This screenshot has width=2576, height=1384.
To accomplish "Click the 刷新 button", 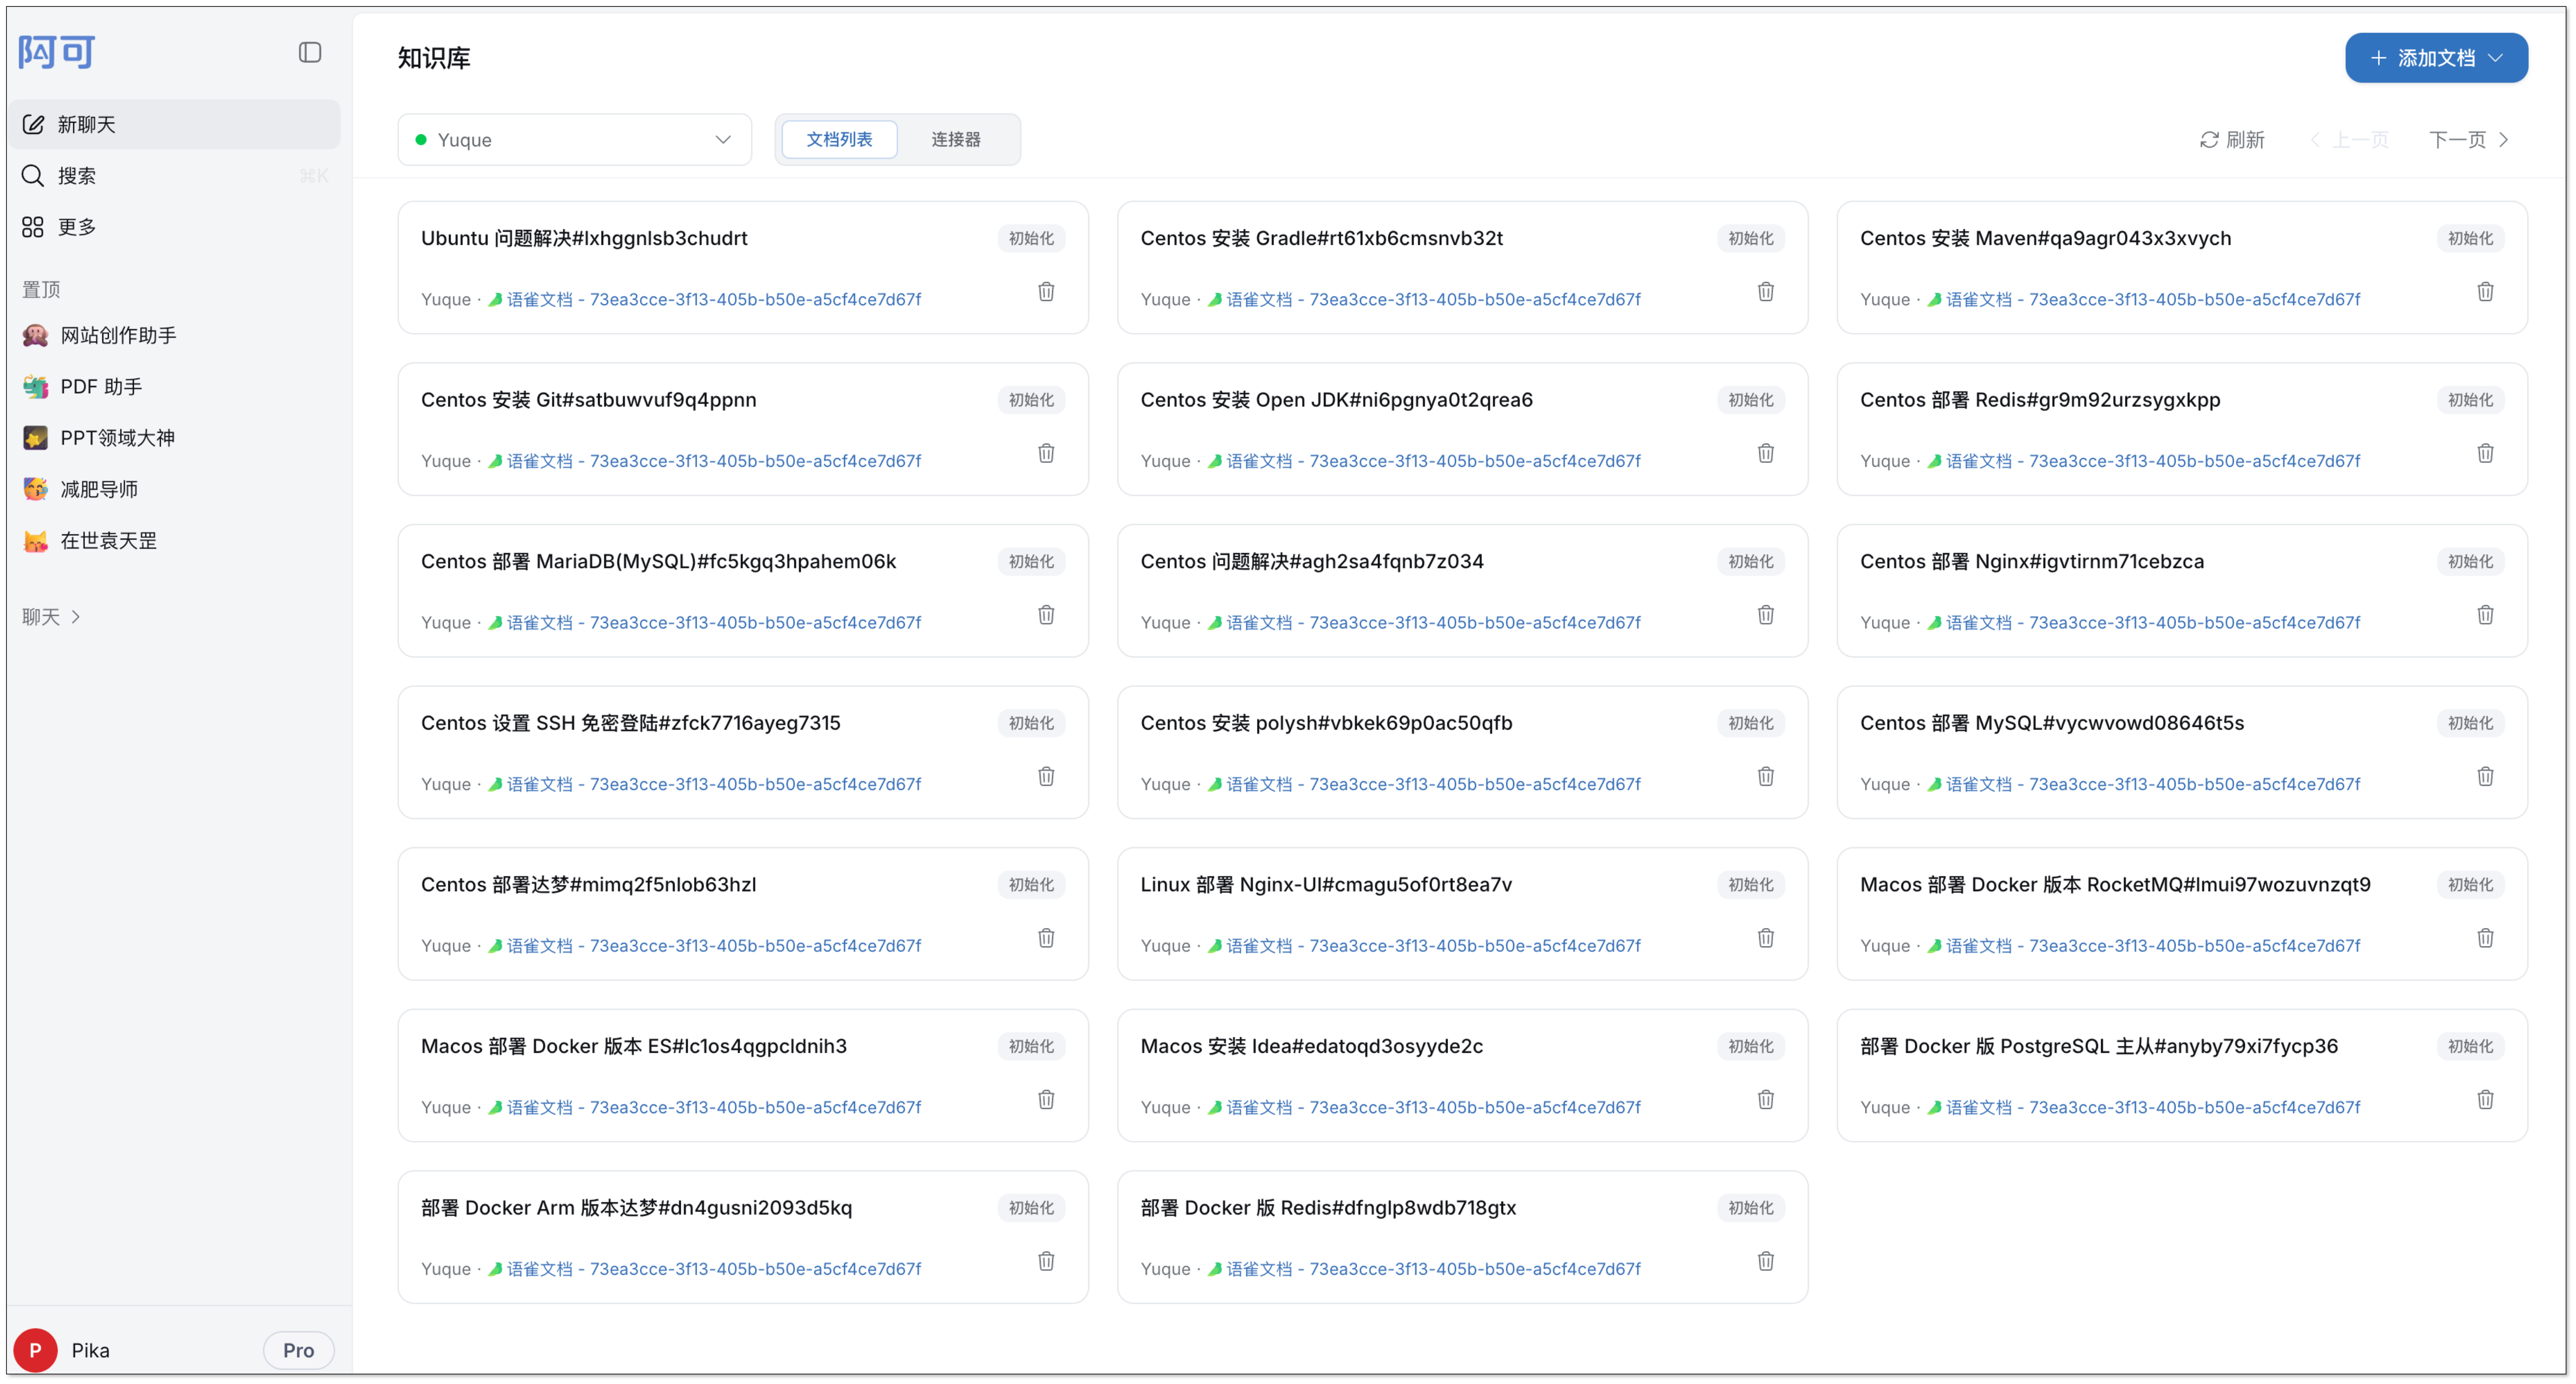I will pos(2232,140).
